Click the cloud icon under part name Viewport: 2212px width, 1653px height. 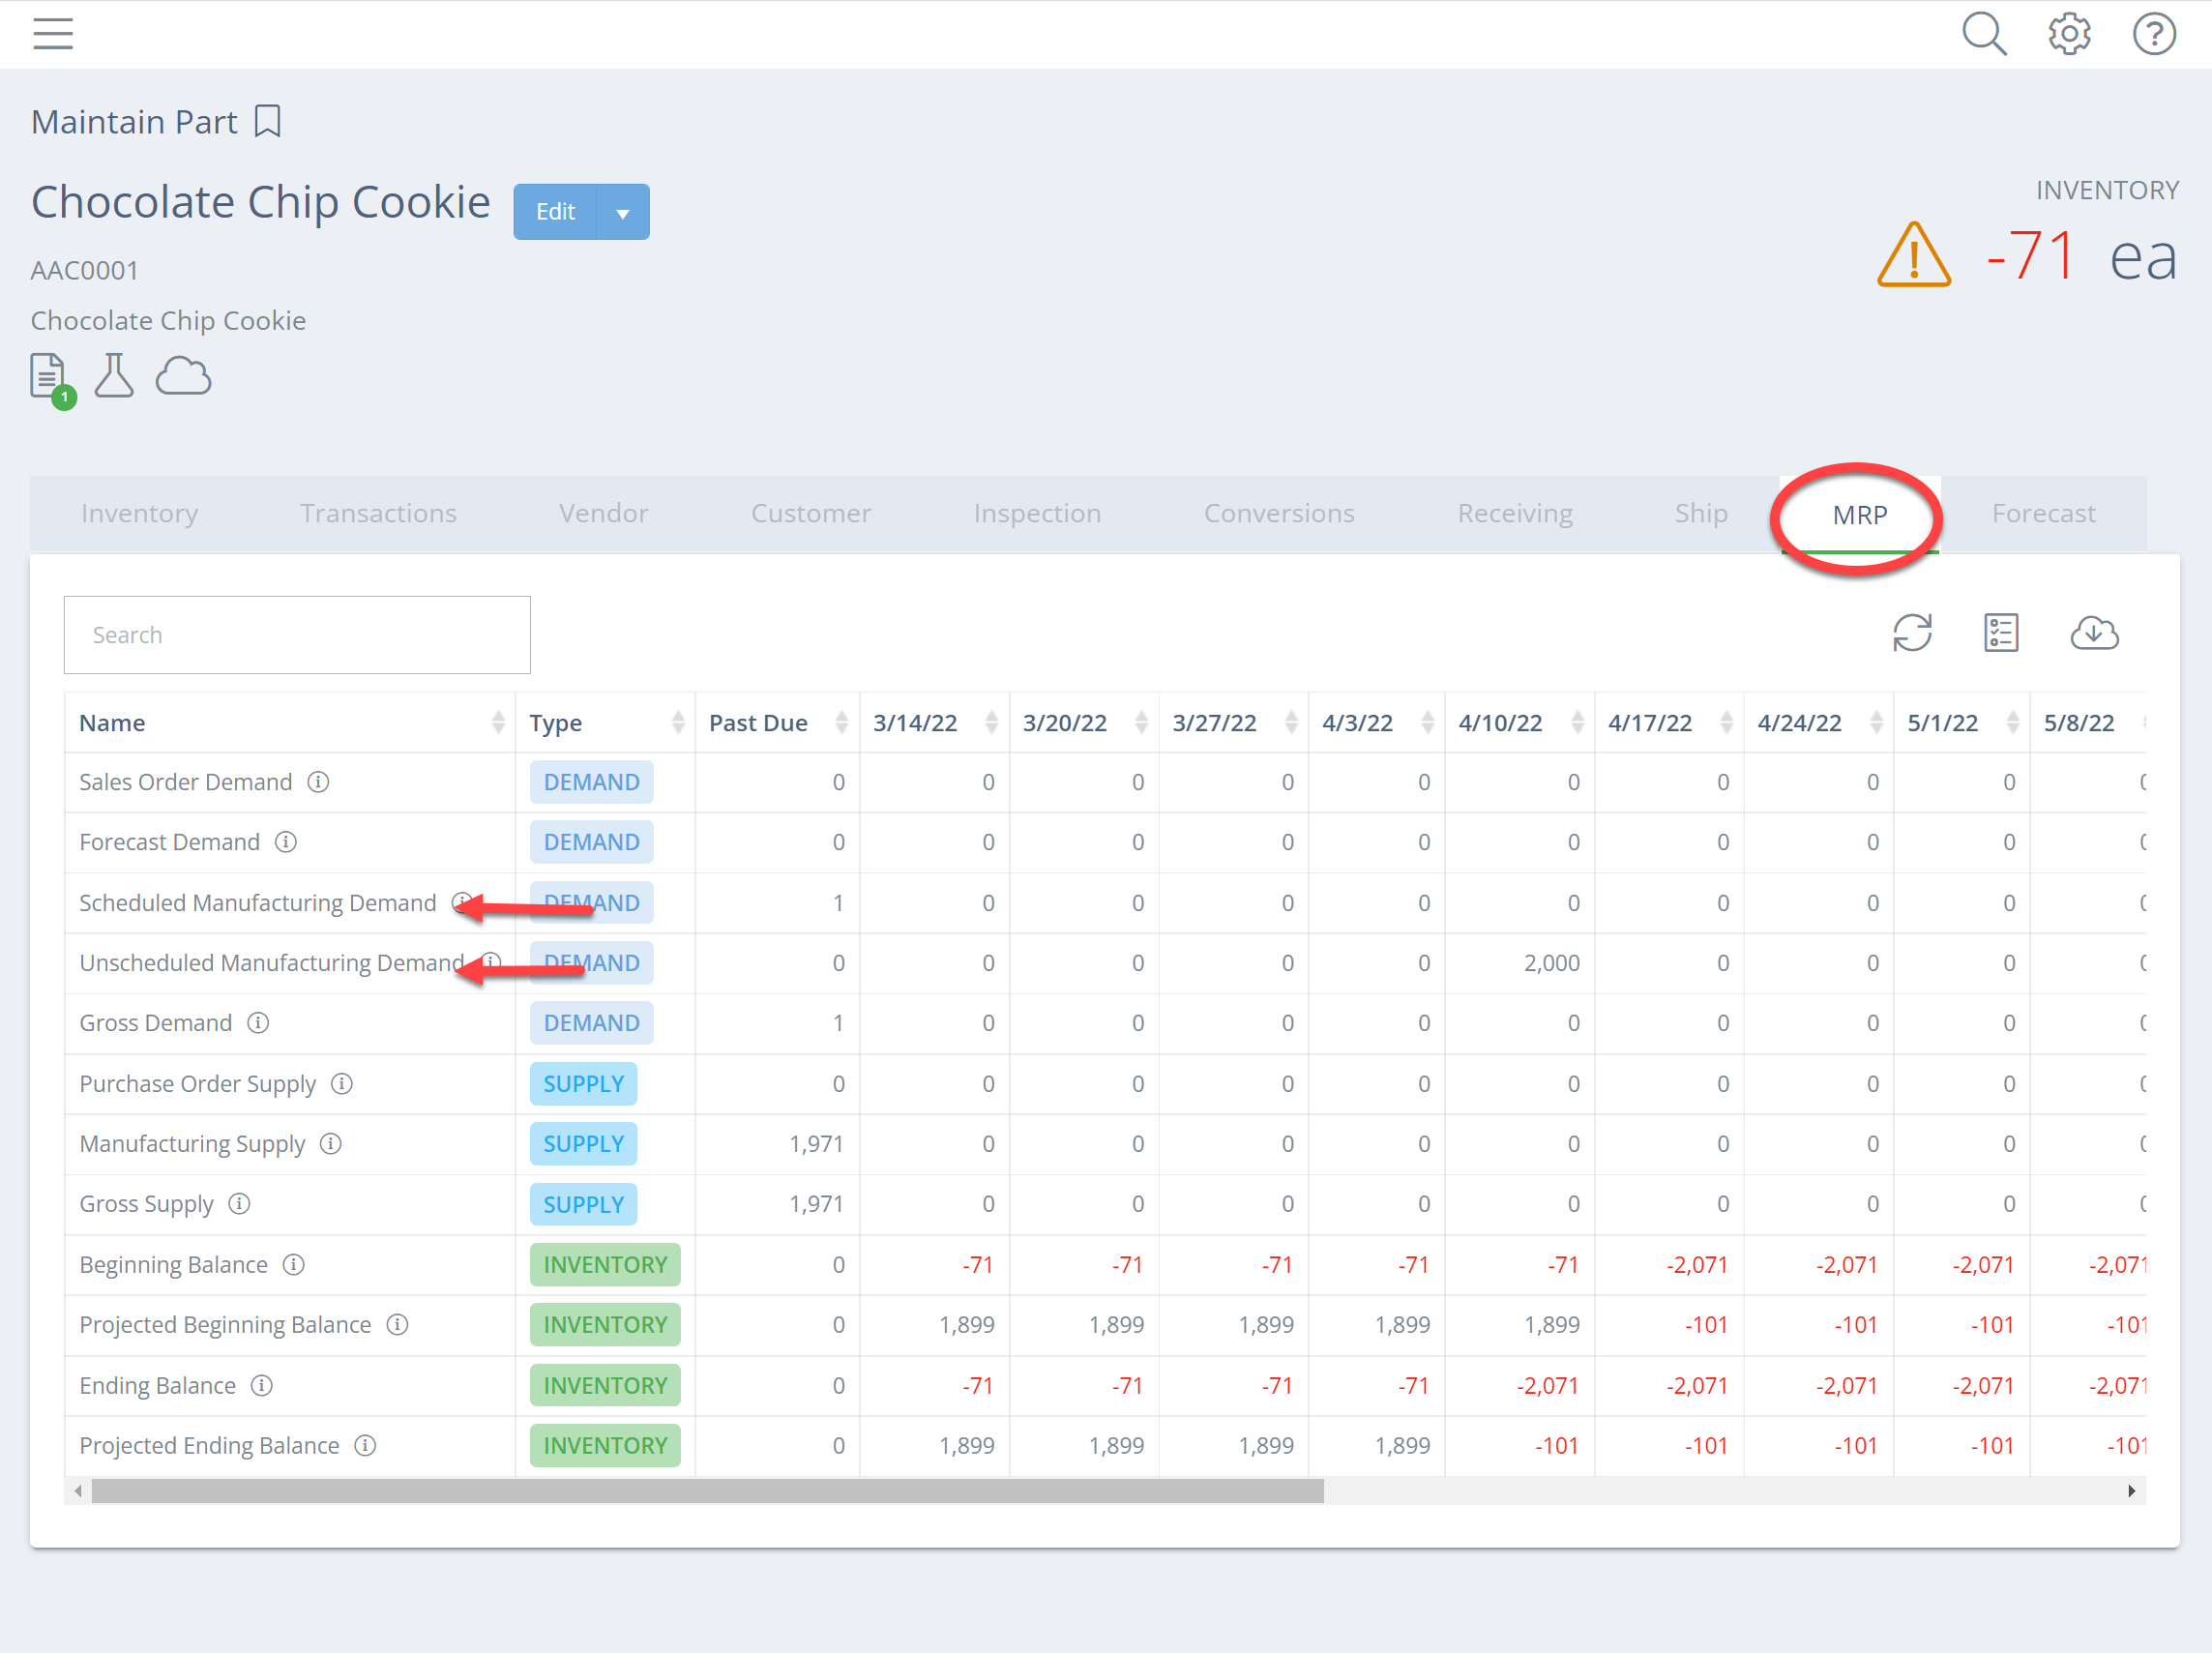pyautogui.click(x=183, y=377)
